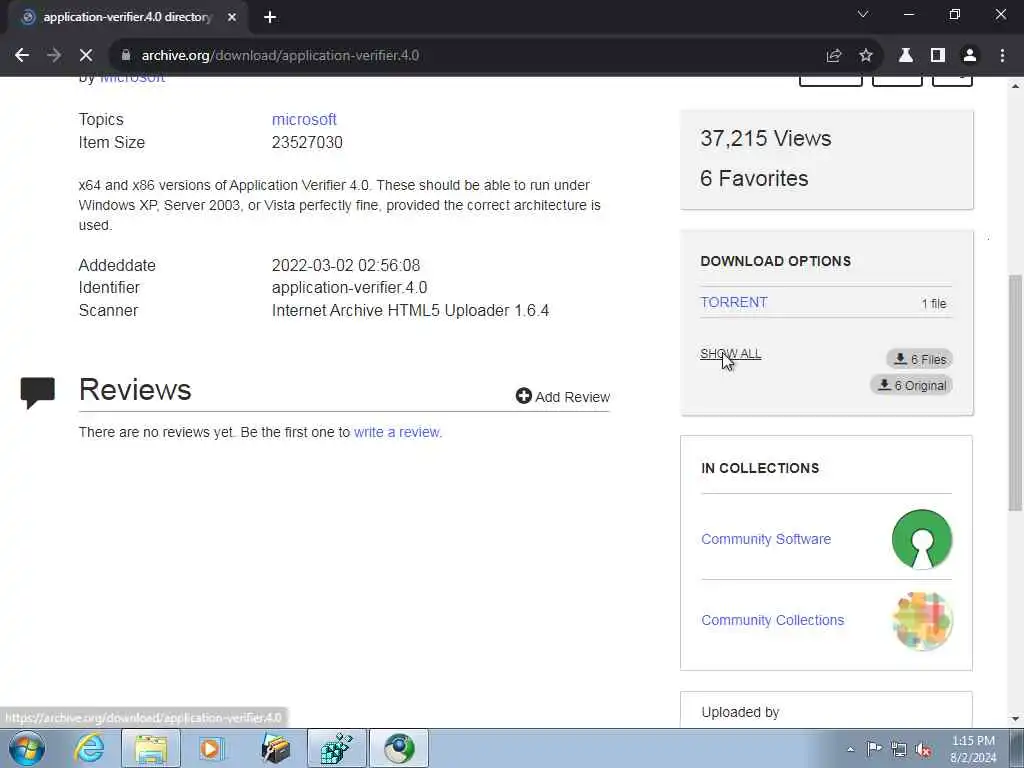The image size is (1024, 768).
Task: Open Chrome three-dot menu
Action: (x=1002, y=56)
